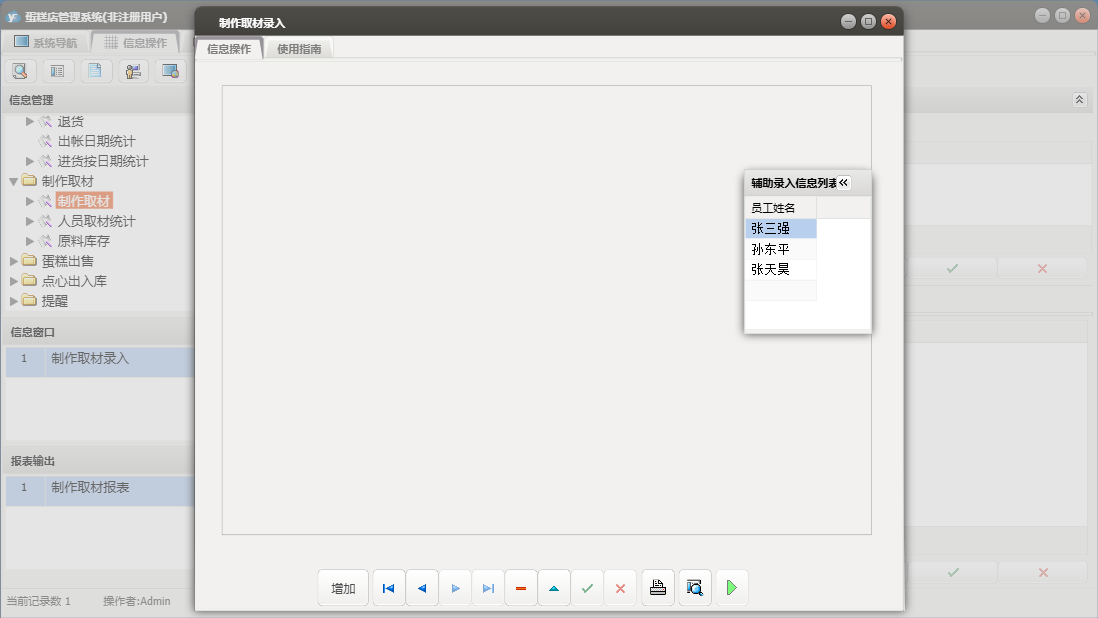Select 张天昊 from the employee list
This screenshot has width=1098, height=618.
coord(771,269)
